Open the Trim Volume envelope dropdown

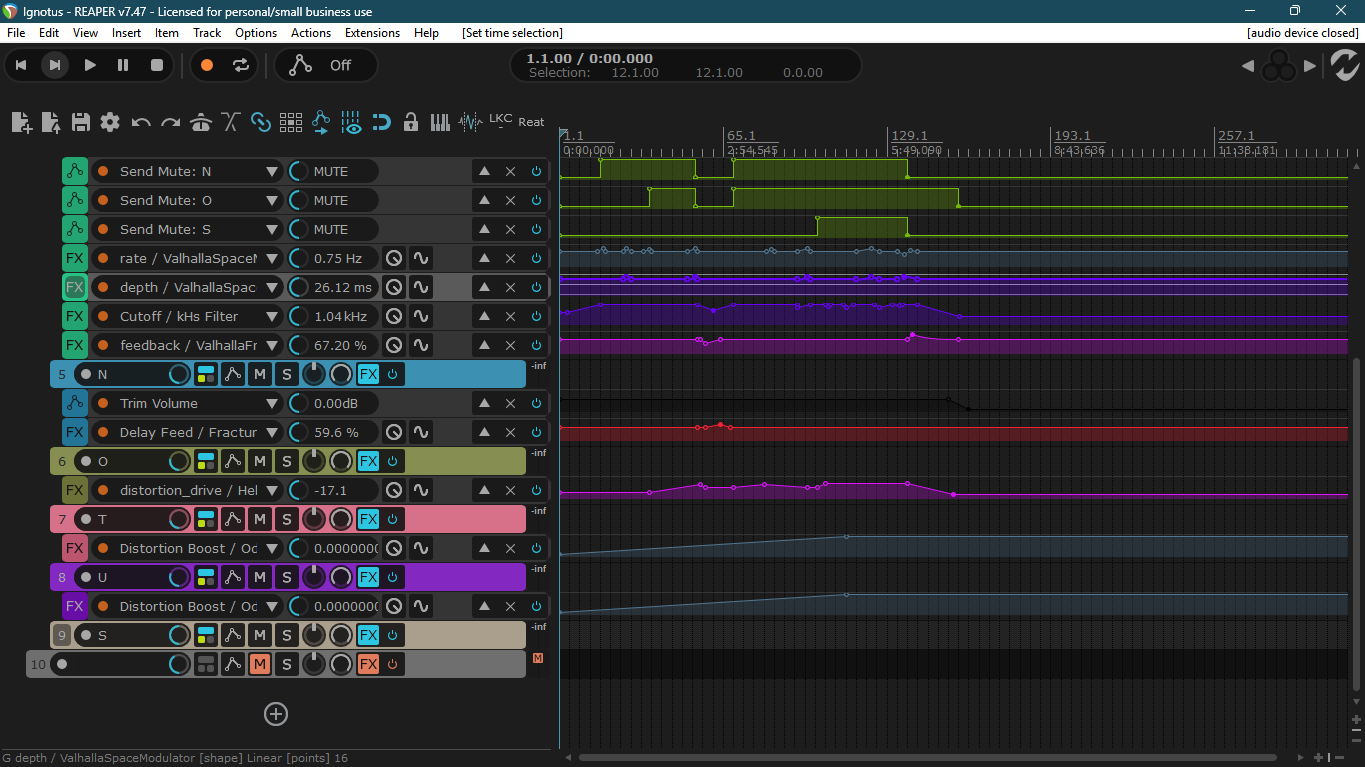pos(271,404)
